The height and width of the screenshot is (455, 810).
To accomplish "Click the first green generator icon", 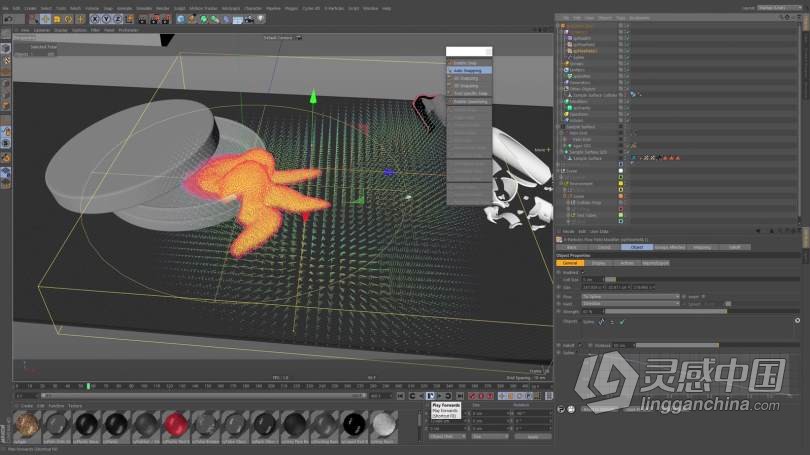I will click(x=204, y=19).
